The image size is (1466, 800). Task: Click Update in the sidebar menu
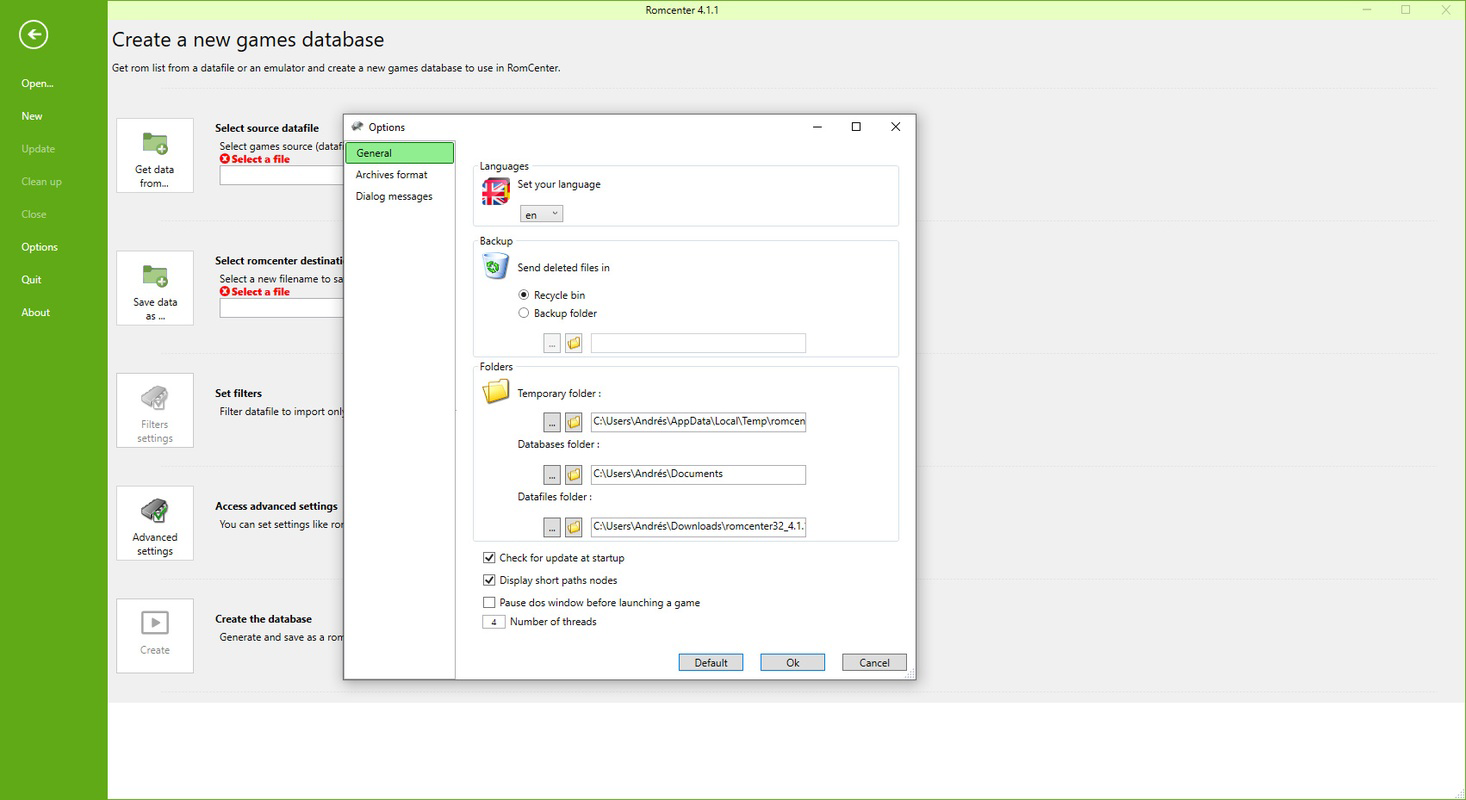[x=38, y=149]
